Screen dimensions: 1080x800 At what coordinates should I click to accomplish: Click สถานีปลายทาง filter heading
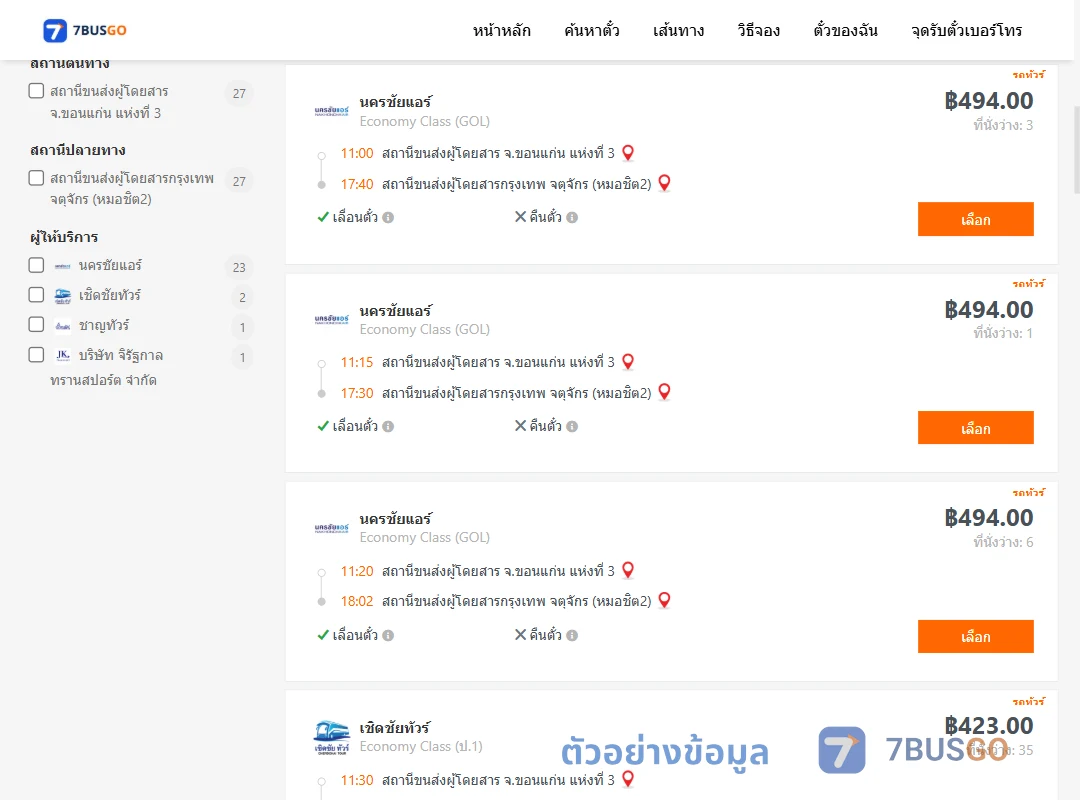click(77, 150)
